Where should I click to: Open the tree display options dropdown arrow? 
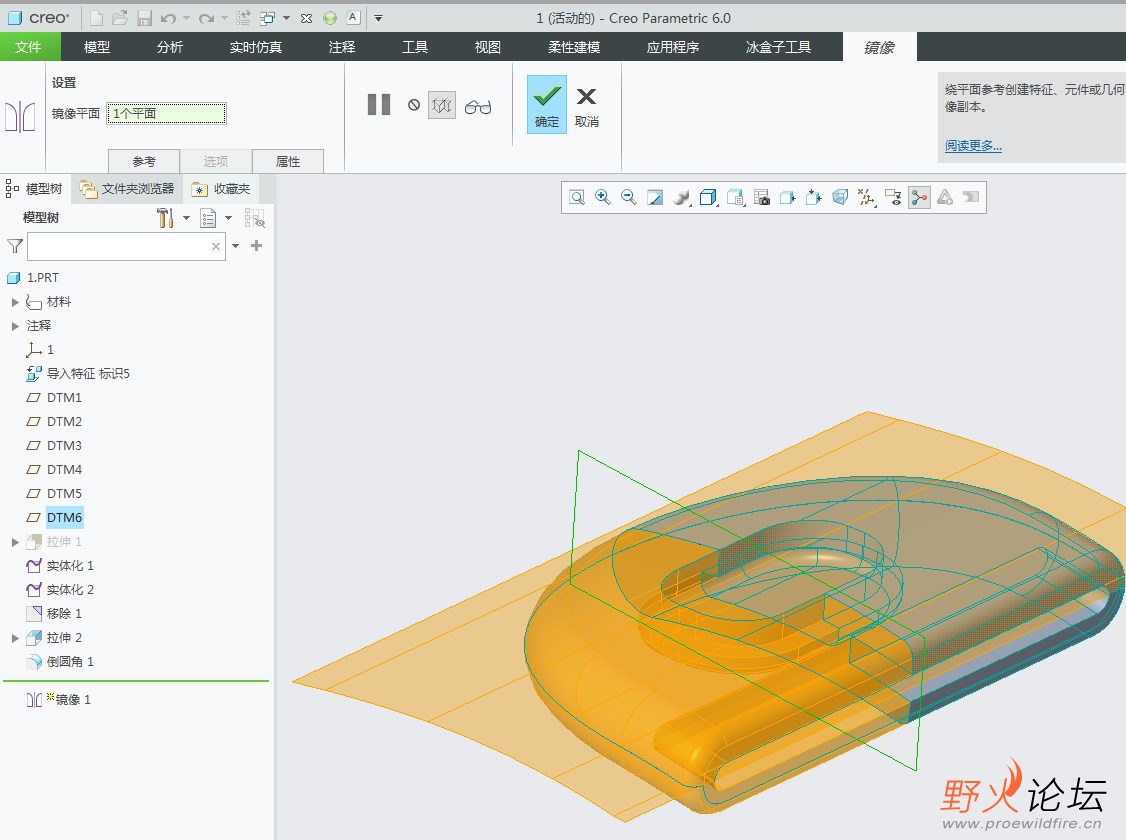tap(228, 218)
